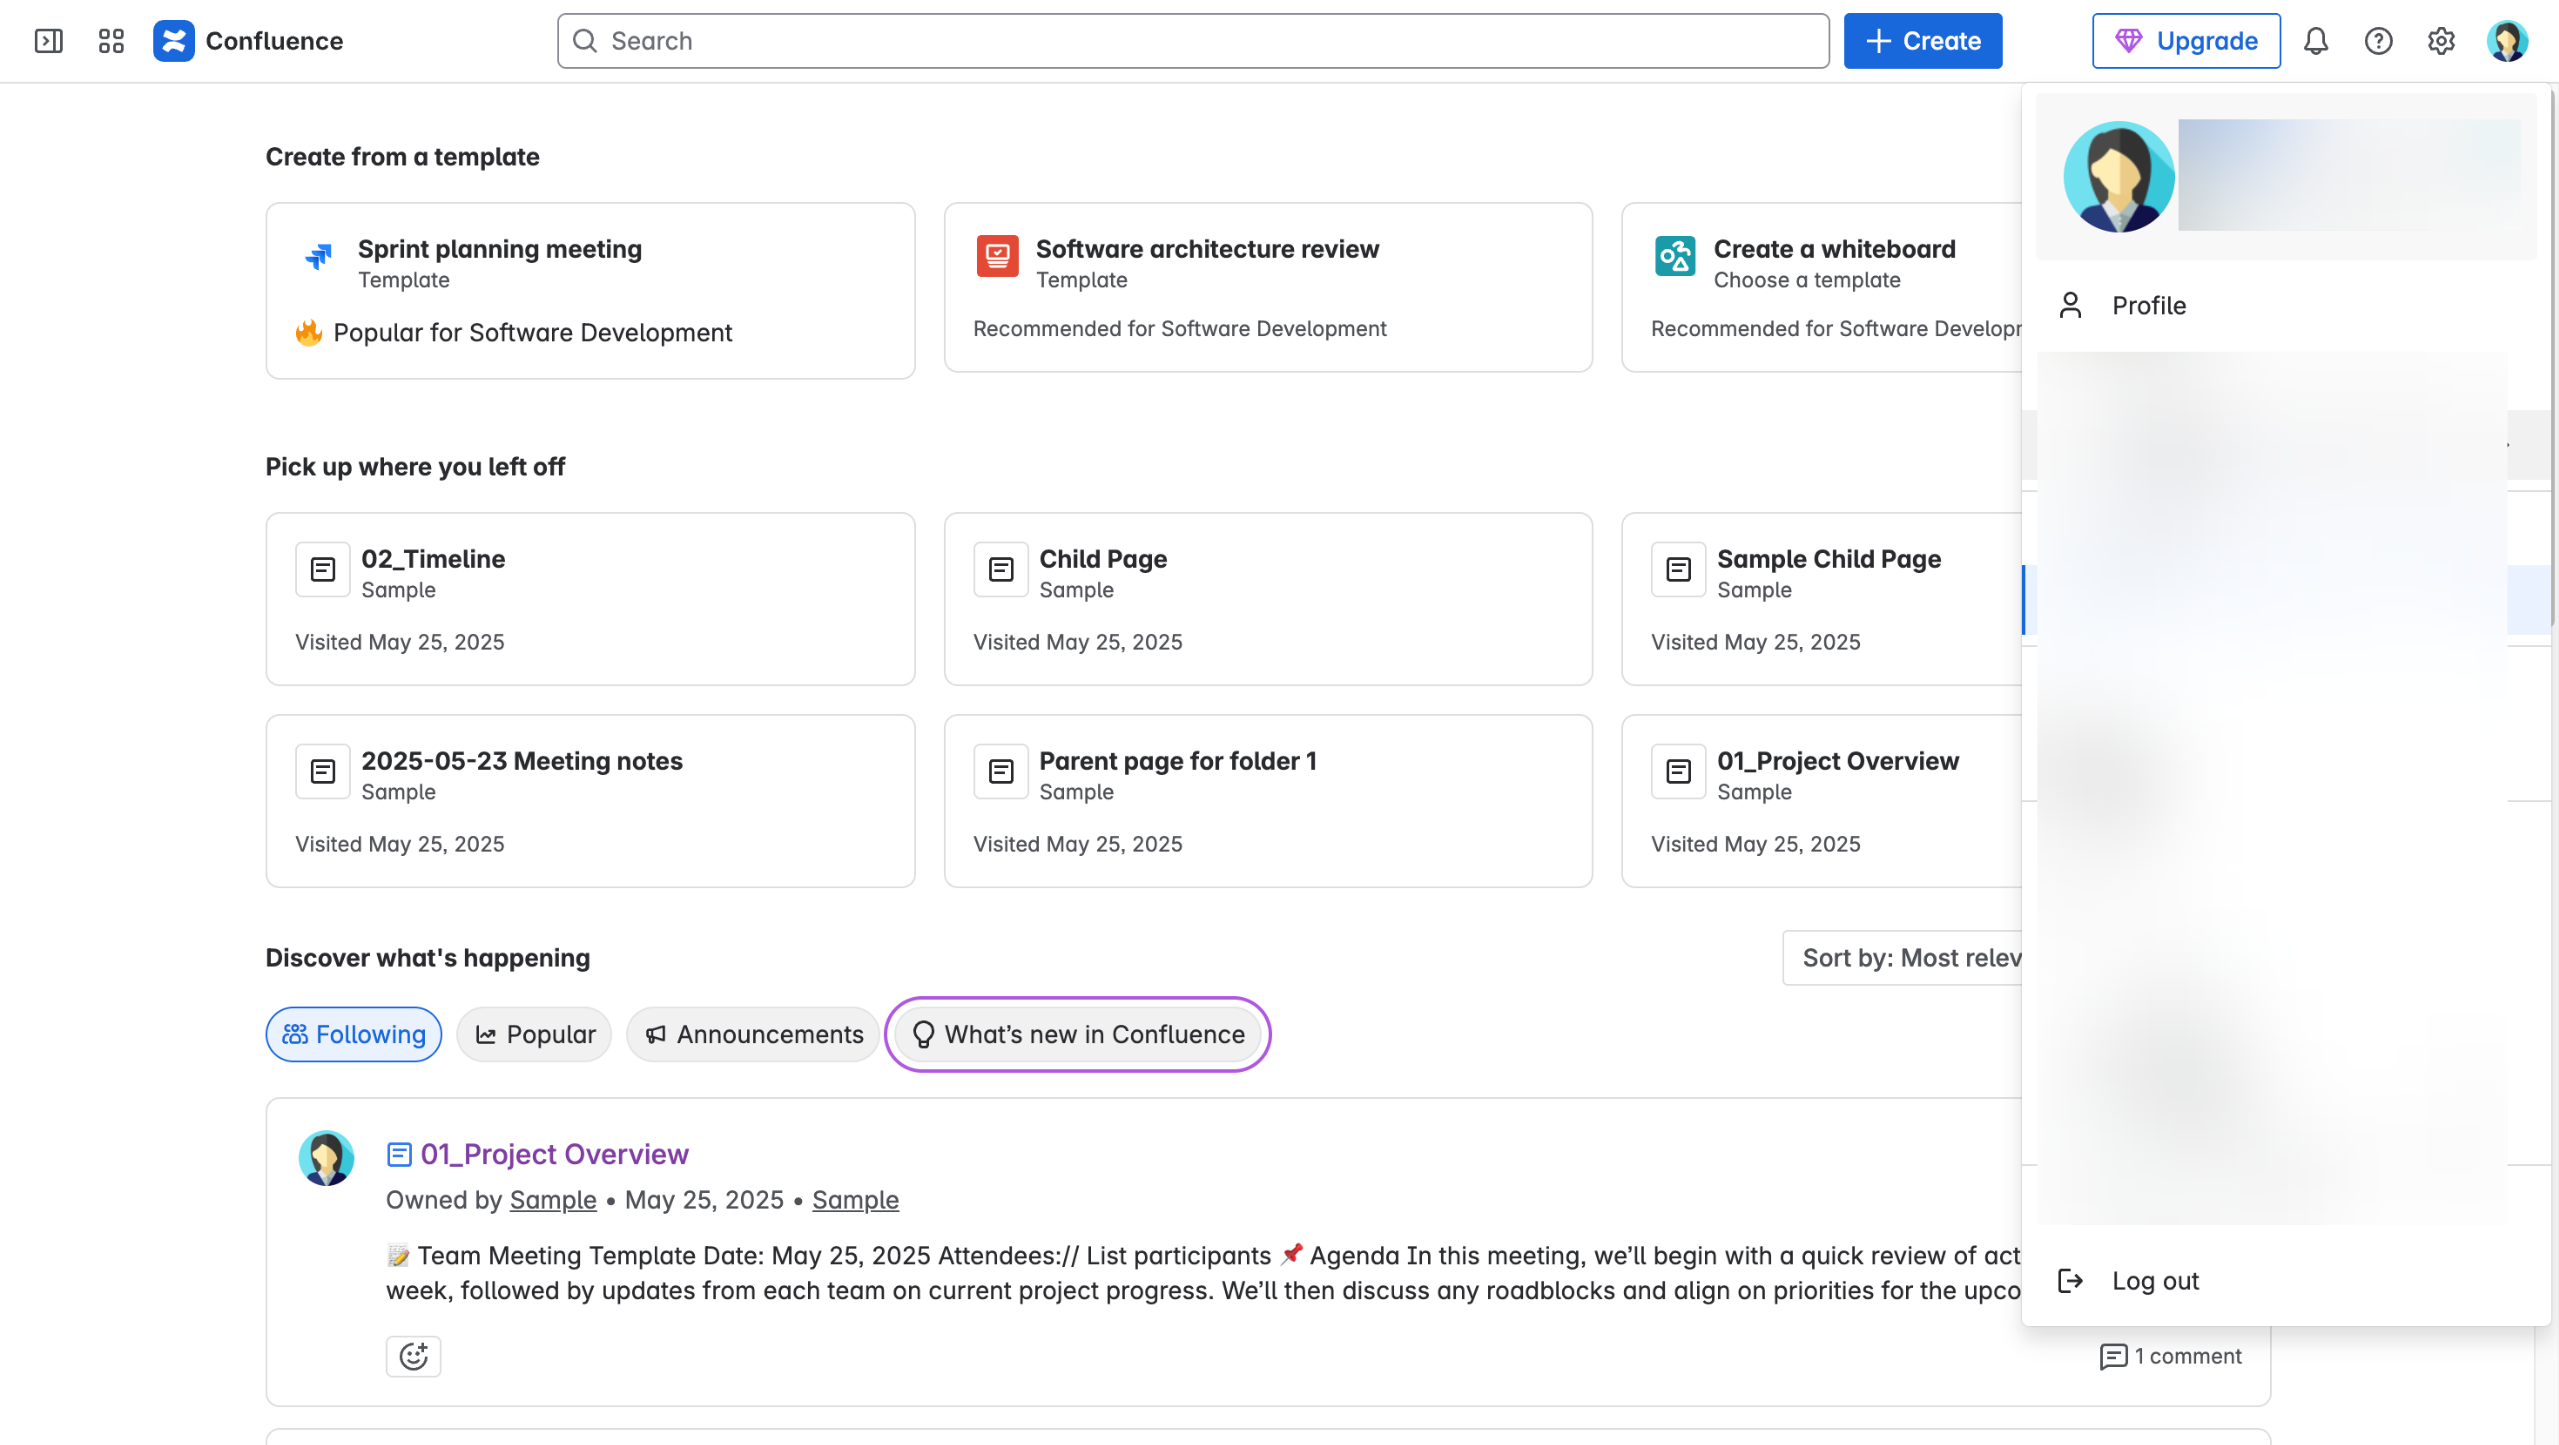Click the page icon for Child Page
Image resolution: width=2559 pixels, height=1445 pixels.
[x=1000, y=569]
